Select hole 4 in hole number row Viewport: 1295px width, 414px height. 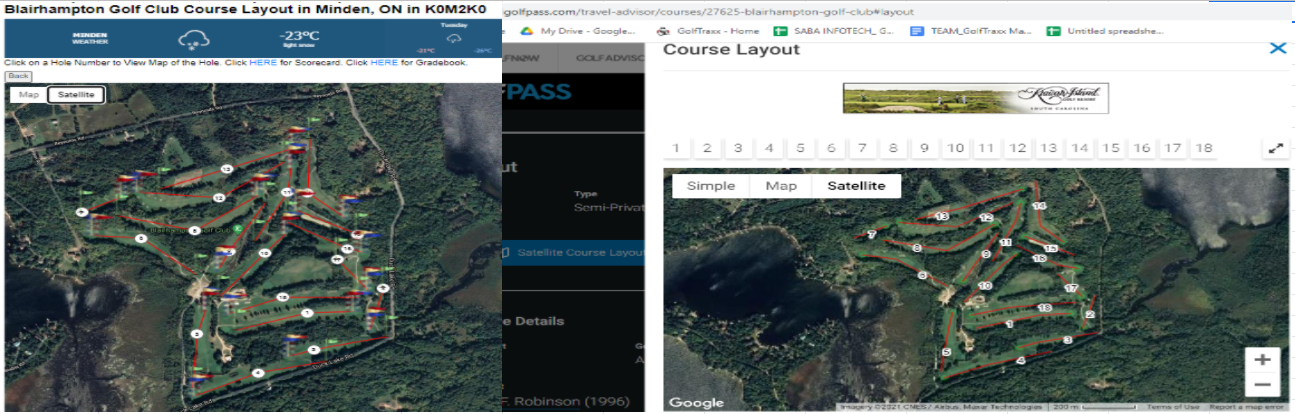pos(769,148)
